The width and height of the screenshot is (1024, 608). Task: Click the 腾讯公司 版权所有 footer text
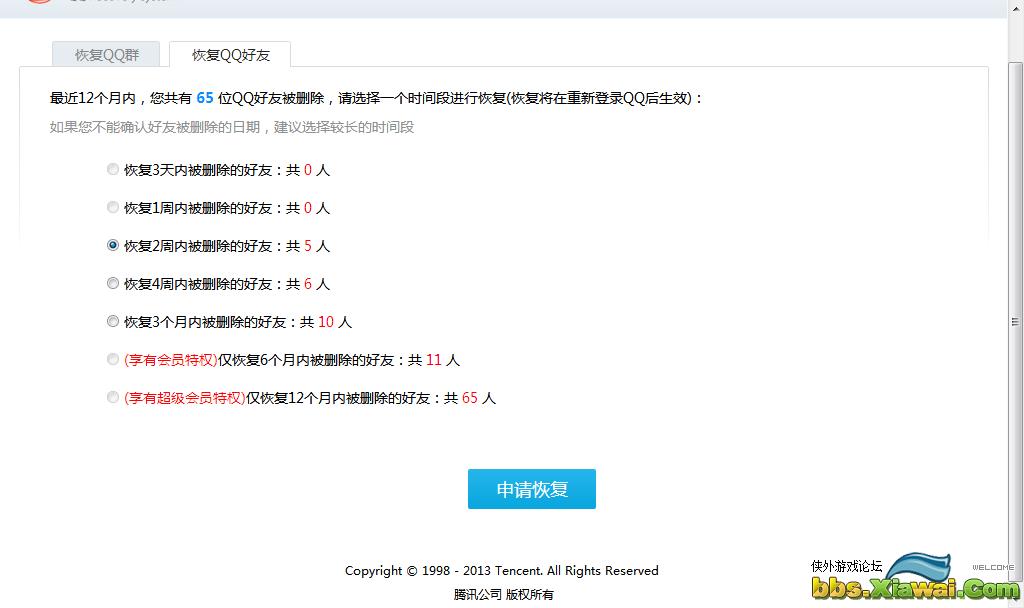(504, 594)
